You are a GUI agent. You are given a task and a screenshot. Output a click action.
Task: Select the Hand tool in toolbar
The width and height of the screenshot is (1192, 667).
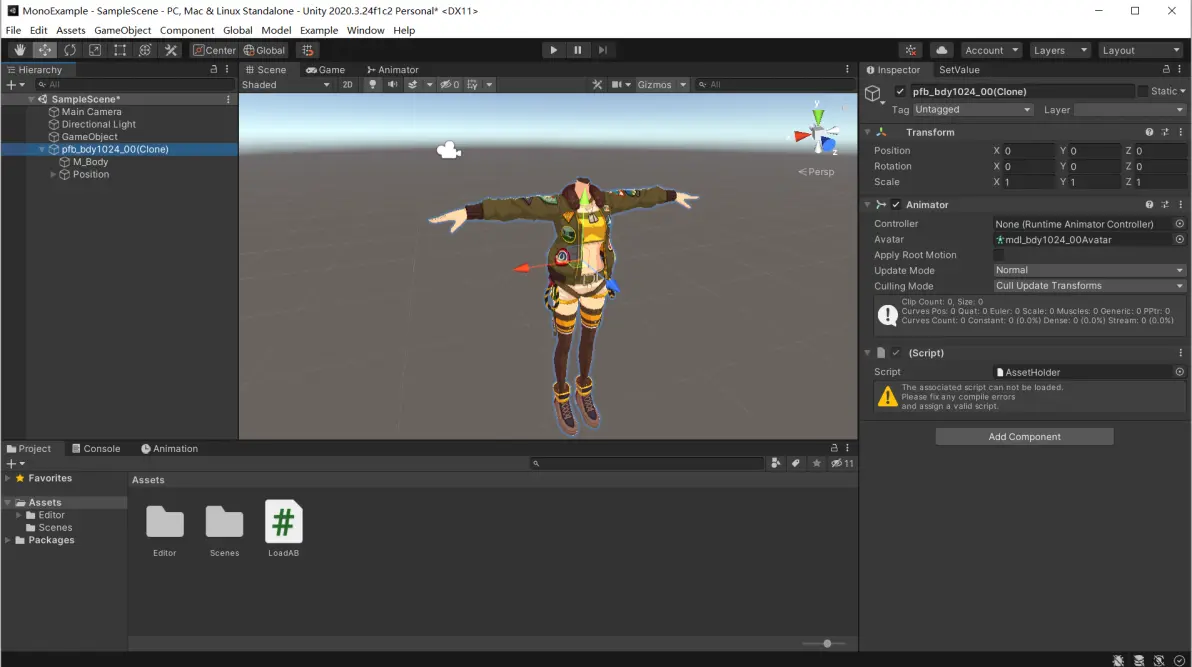pyautogui.click(x=20, y=50)
